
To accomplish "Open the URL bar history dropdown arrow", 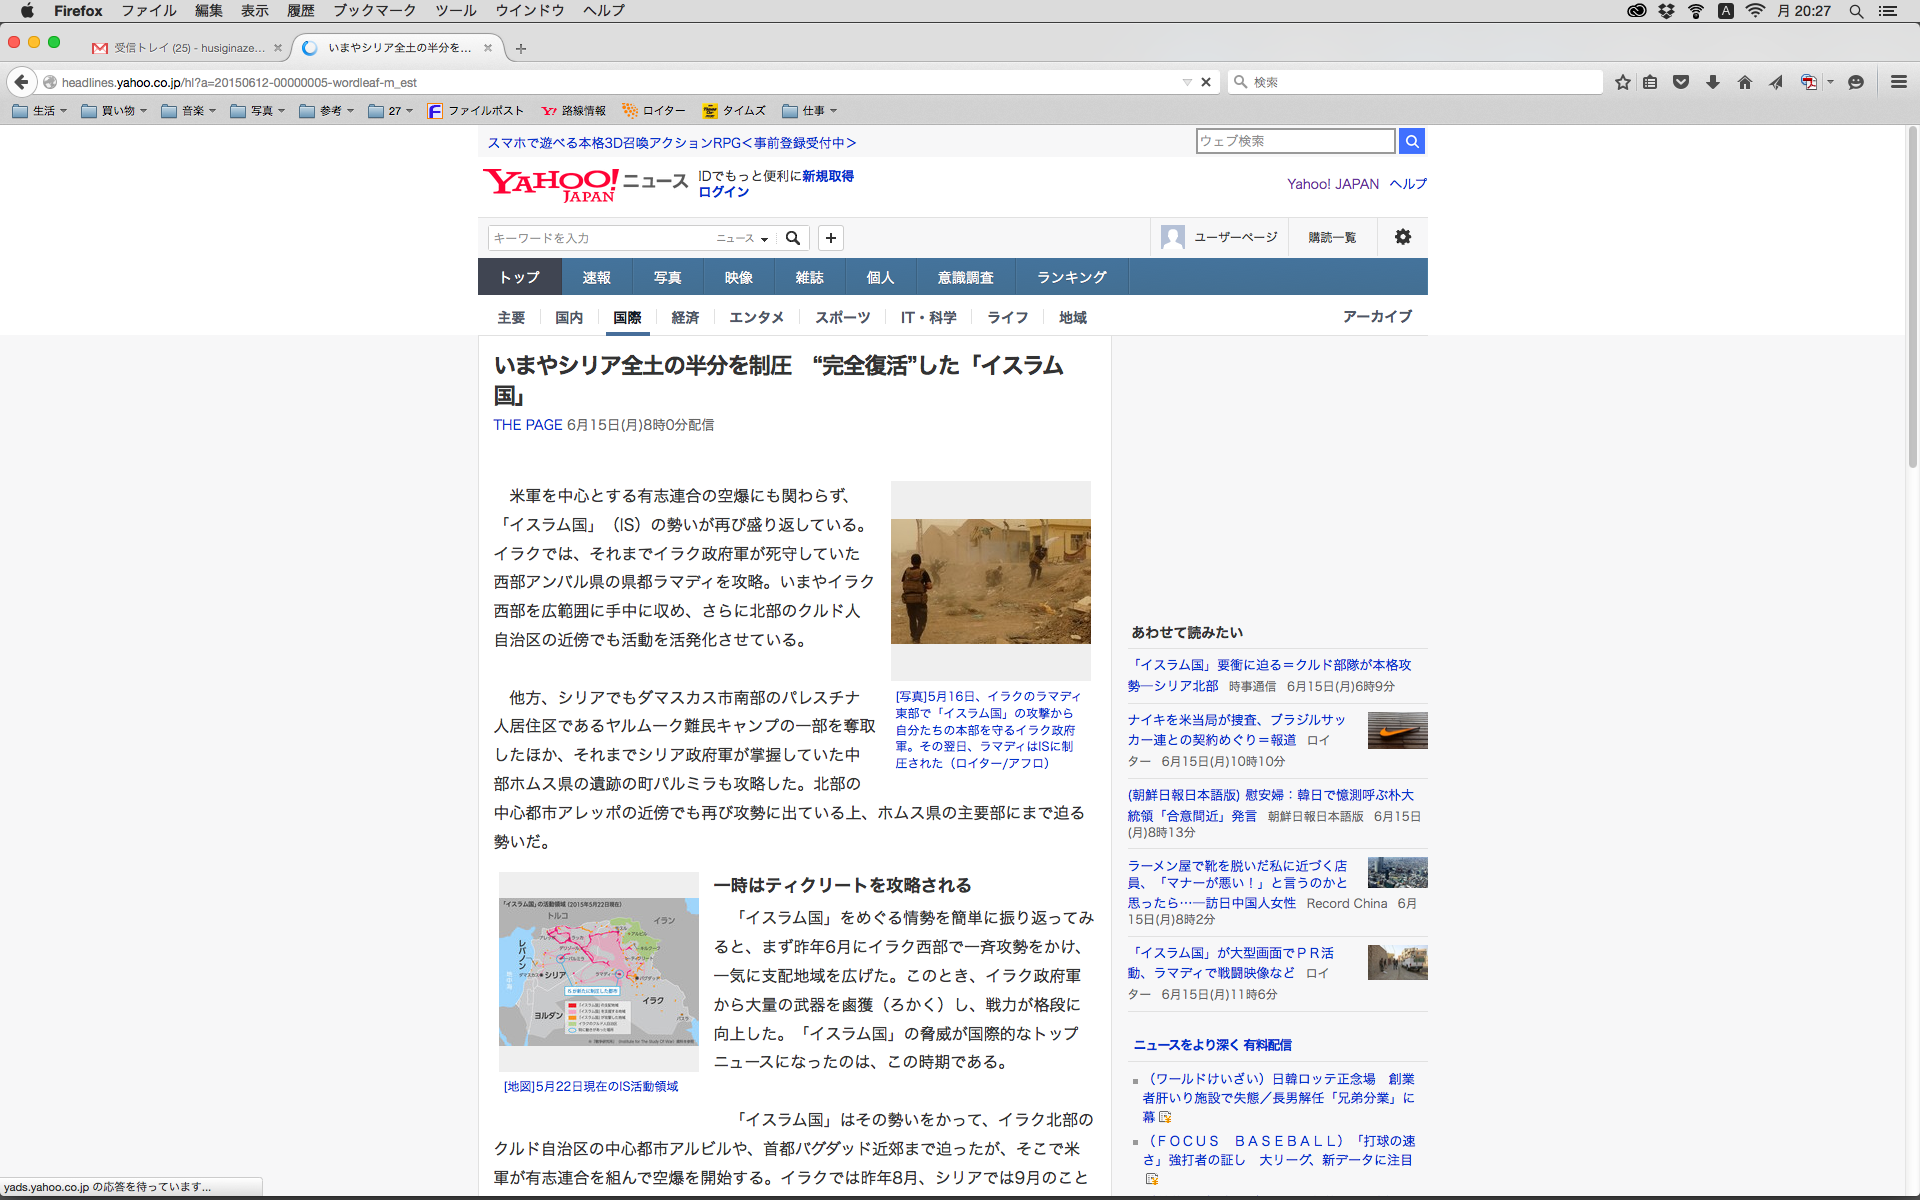I will point(1186,82).
